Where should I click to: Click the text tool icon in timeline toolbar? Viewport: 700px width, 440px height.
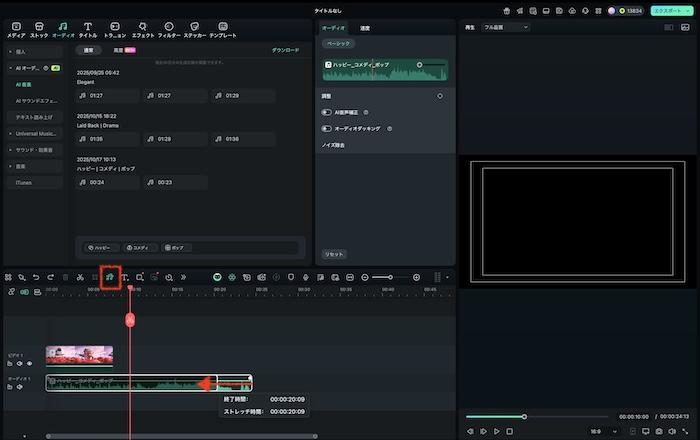pos(125,277)
